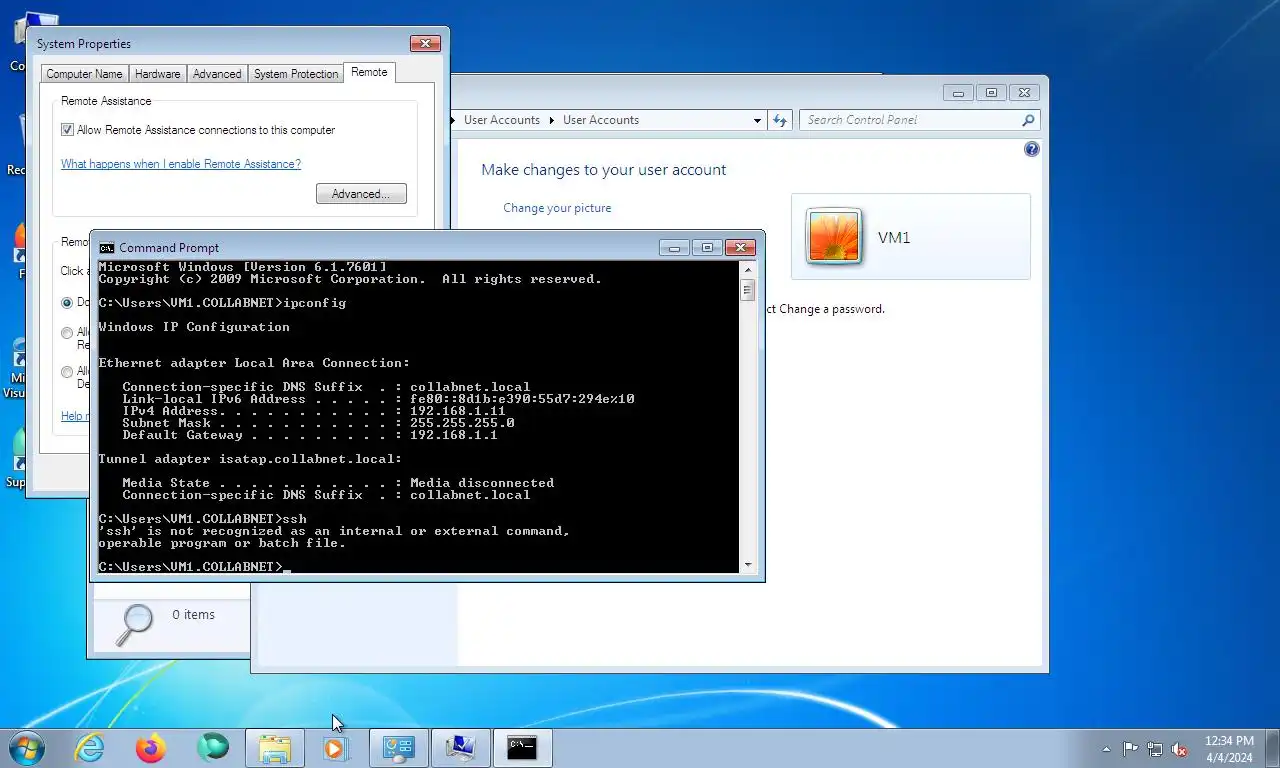
Task: Open Control Panel help question mark icon
Action: pos(1032,149)
